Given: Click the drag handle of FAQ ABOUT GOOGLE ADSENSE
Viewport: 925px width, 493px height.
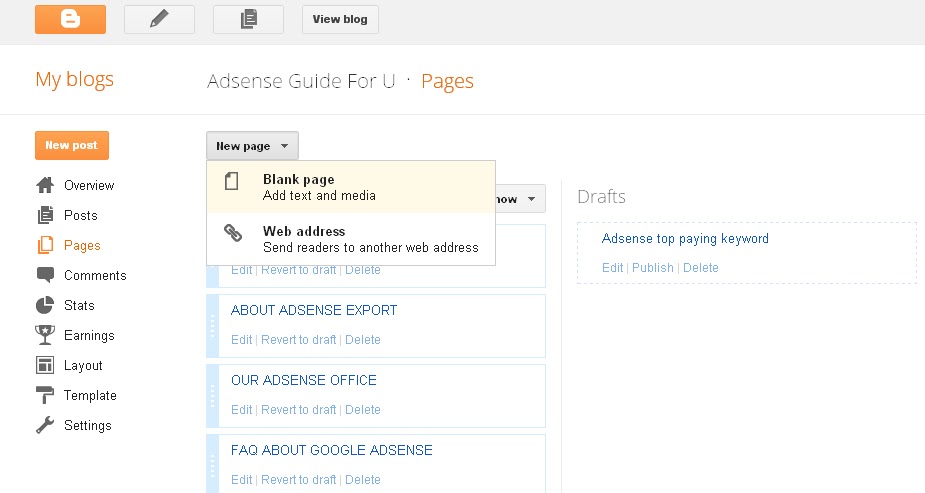Looking at the screenshot, I should point(212,464).
